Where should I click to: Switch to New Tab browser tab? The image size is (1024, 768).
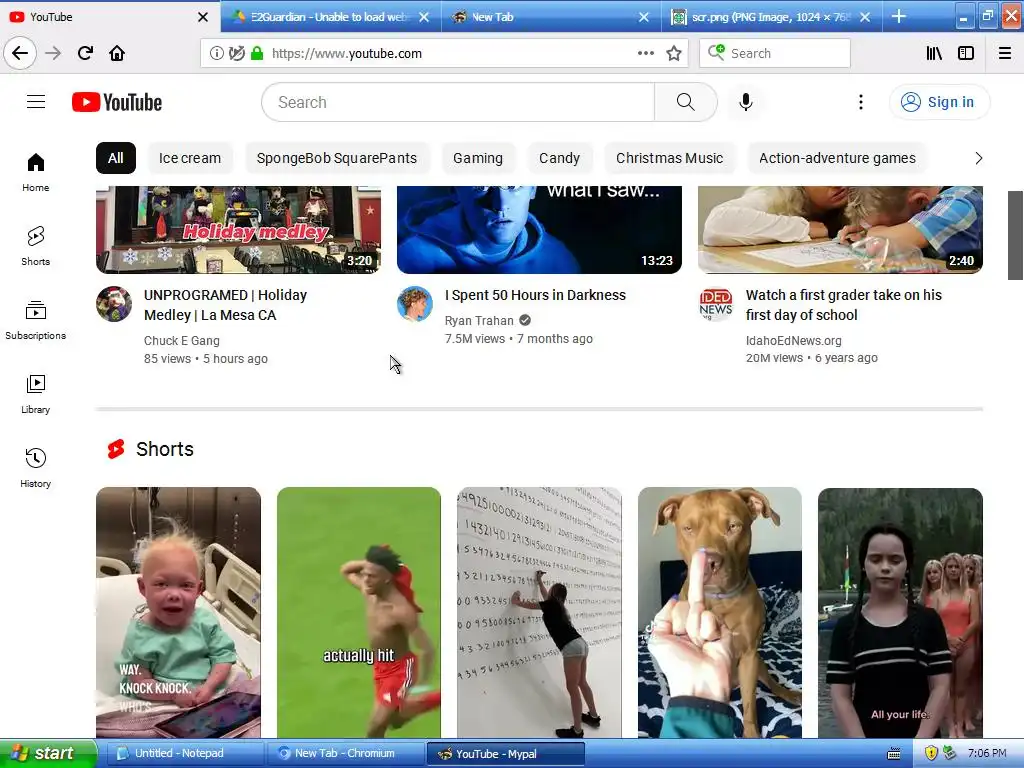tap(549, 17)
